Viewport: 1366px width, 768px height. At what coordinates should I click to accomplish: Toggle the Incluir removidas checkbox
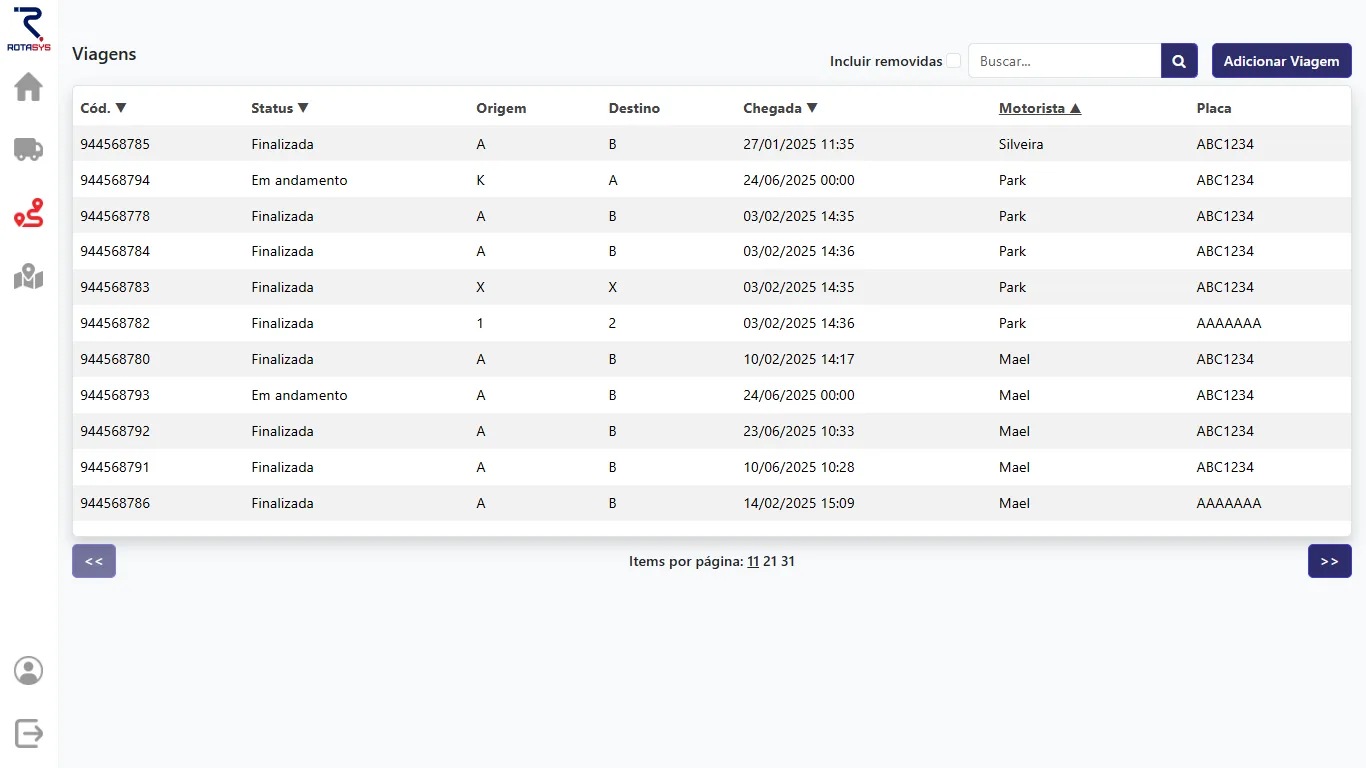(x=954, y=61)
